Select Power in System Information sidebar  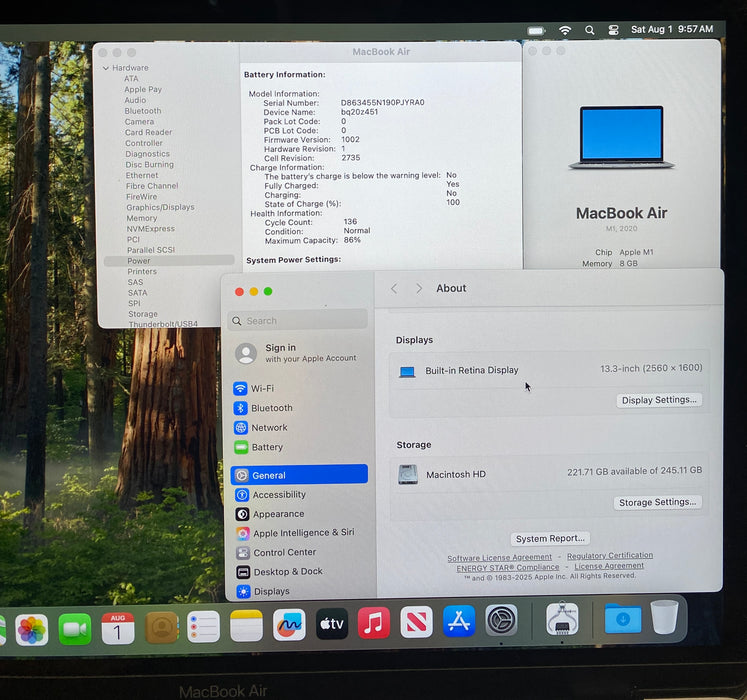[169, 261]
